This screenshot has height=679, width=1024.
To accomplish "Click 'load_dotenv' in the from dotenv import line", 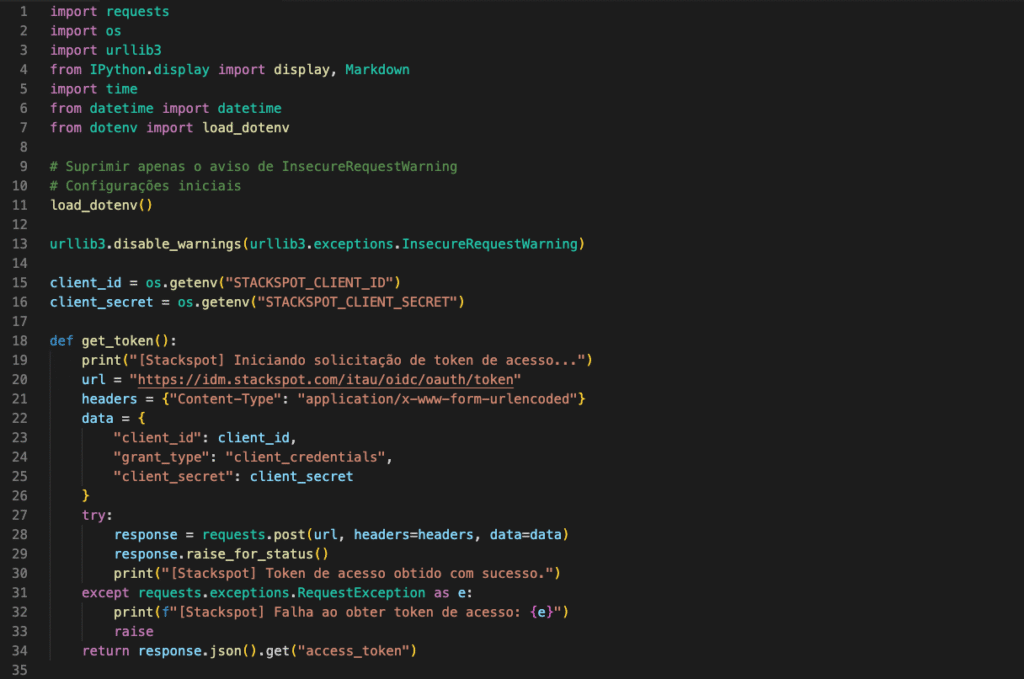I will pyautogui.click(x=246, y=127).
